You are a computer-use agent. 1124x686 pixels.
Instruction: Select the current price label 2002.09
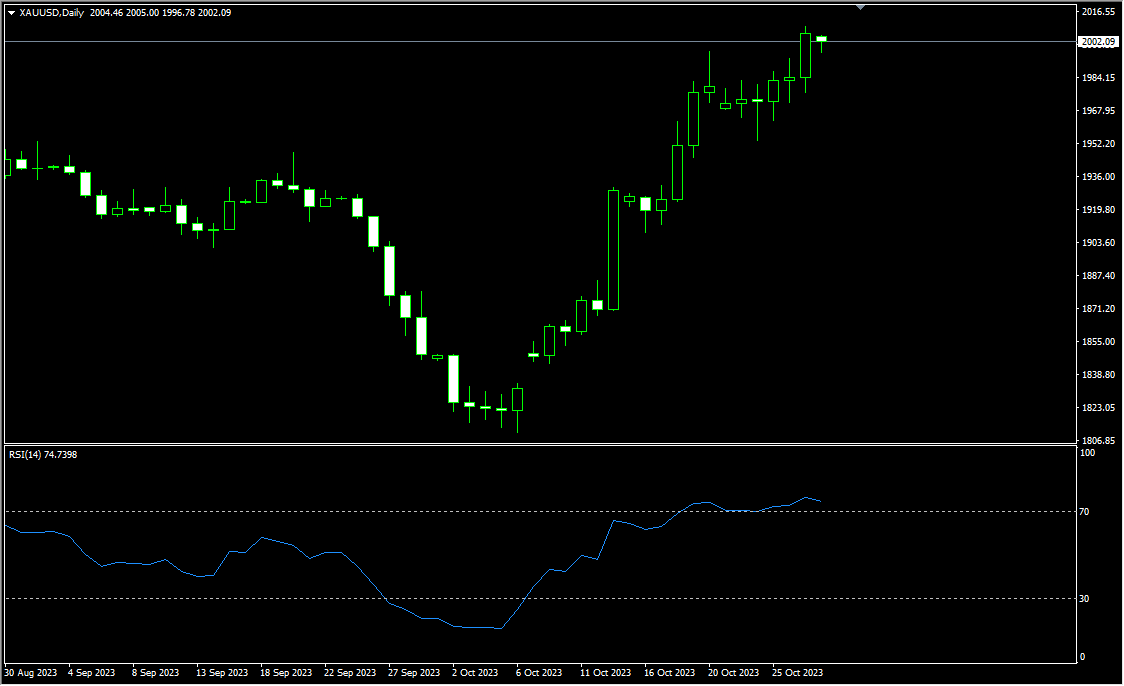pos(1097,42)
